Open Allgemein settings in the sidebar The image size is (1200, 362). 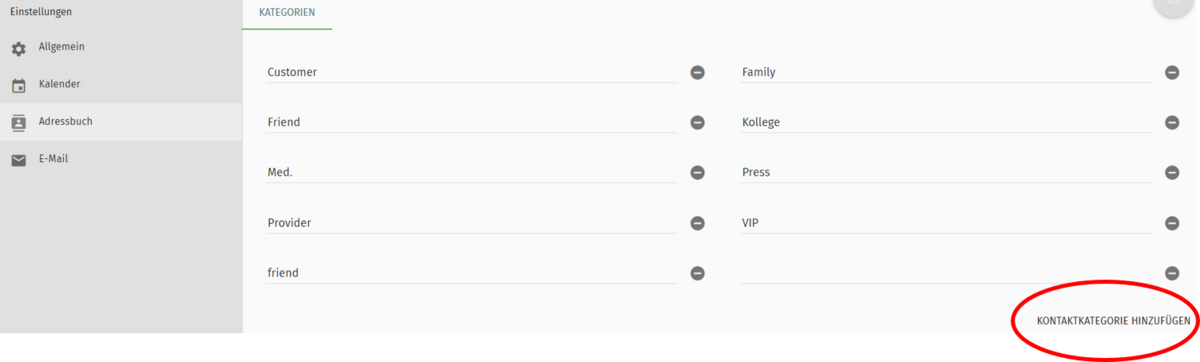(121, 48)
